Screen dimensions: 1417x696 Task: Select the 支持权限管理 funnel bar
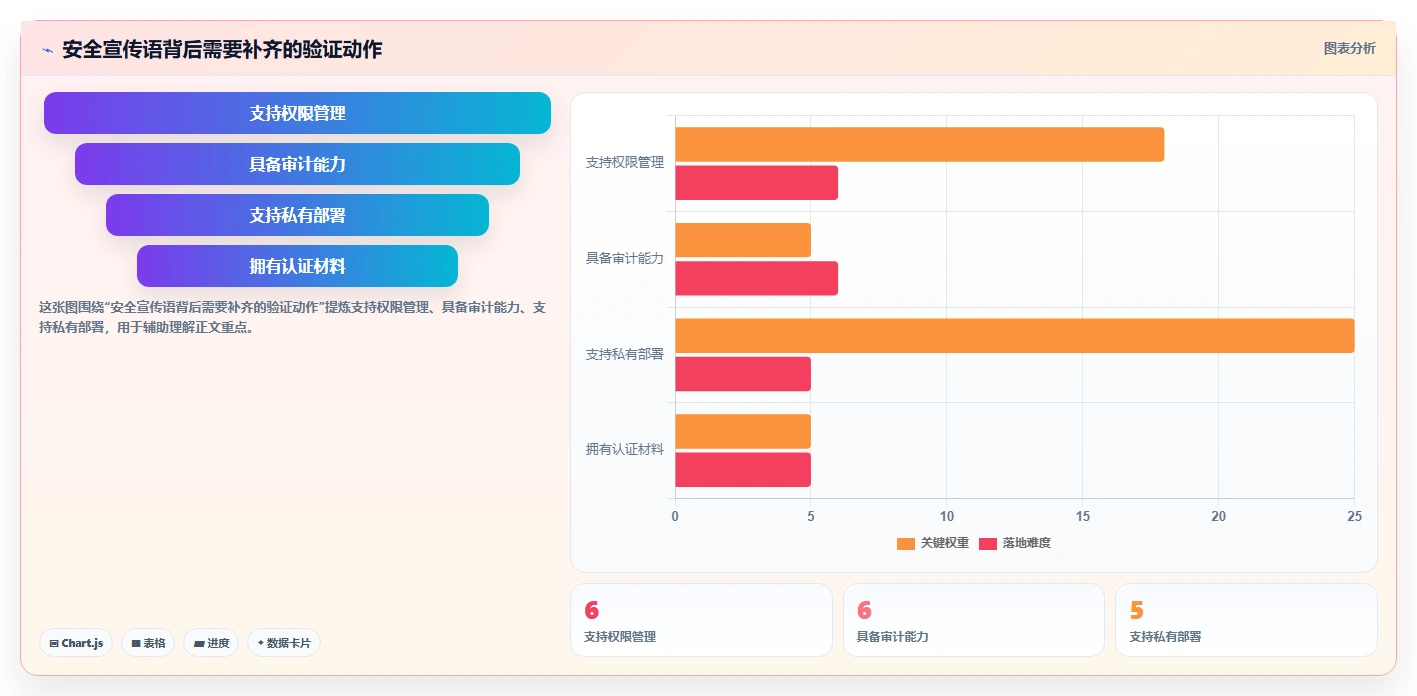pos(297,113)
